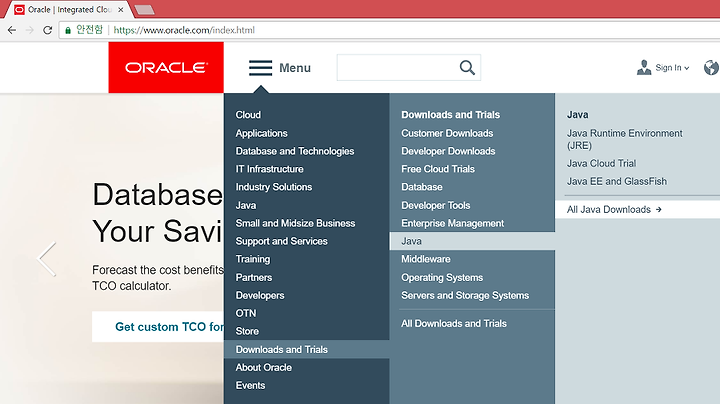Open Java Cloud Trial link
The image size is (720, 404).
[x=602, y=163]
